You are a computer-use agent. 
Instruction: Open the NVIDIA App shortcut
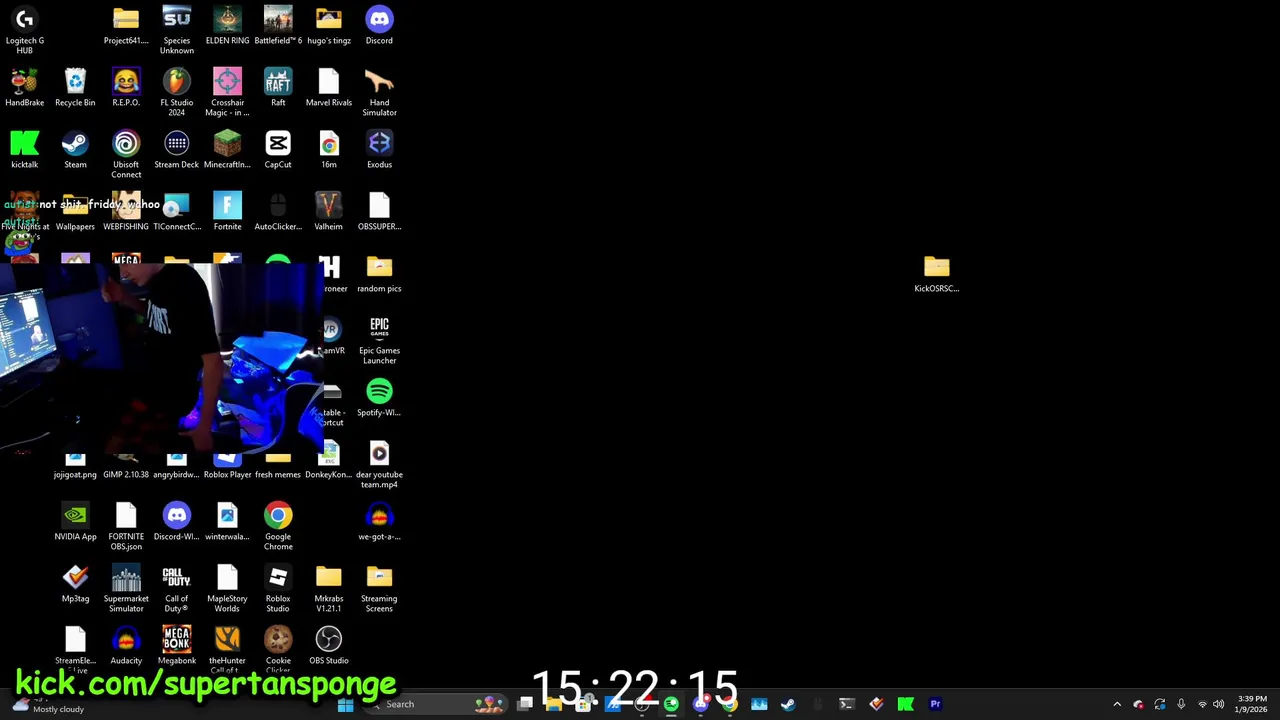point(75,522)
